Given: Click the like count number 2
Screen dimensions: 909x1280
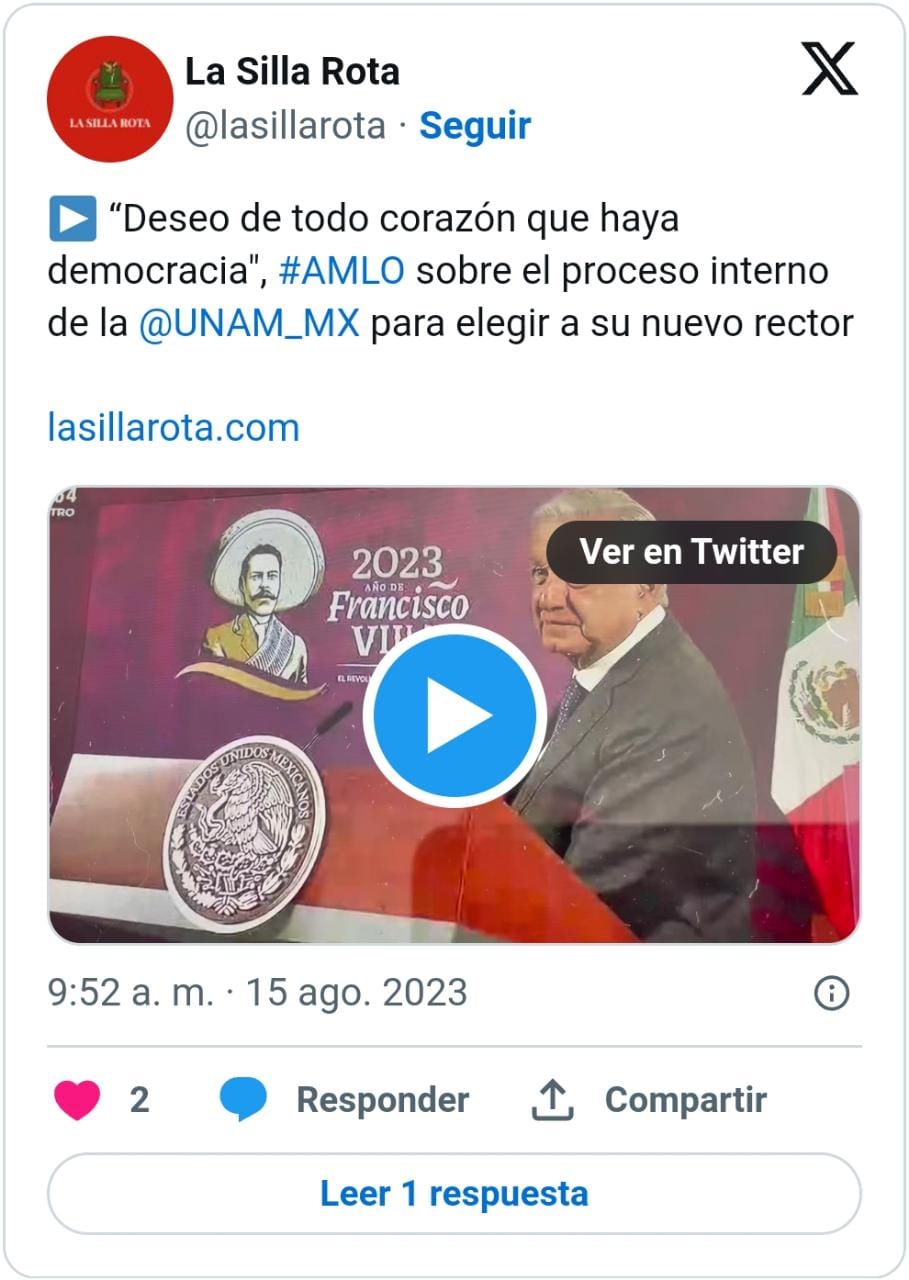Looking at the screenshot, I should coord(139,1100).
